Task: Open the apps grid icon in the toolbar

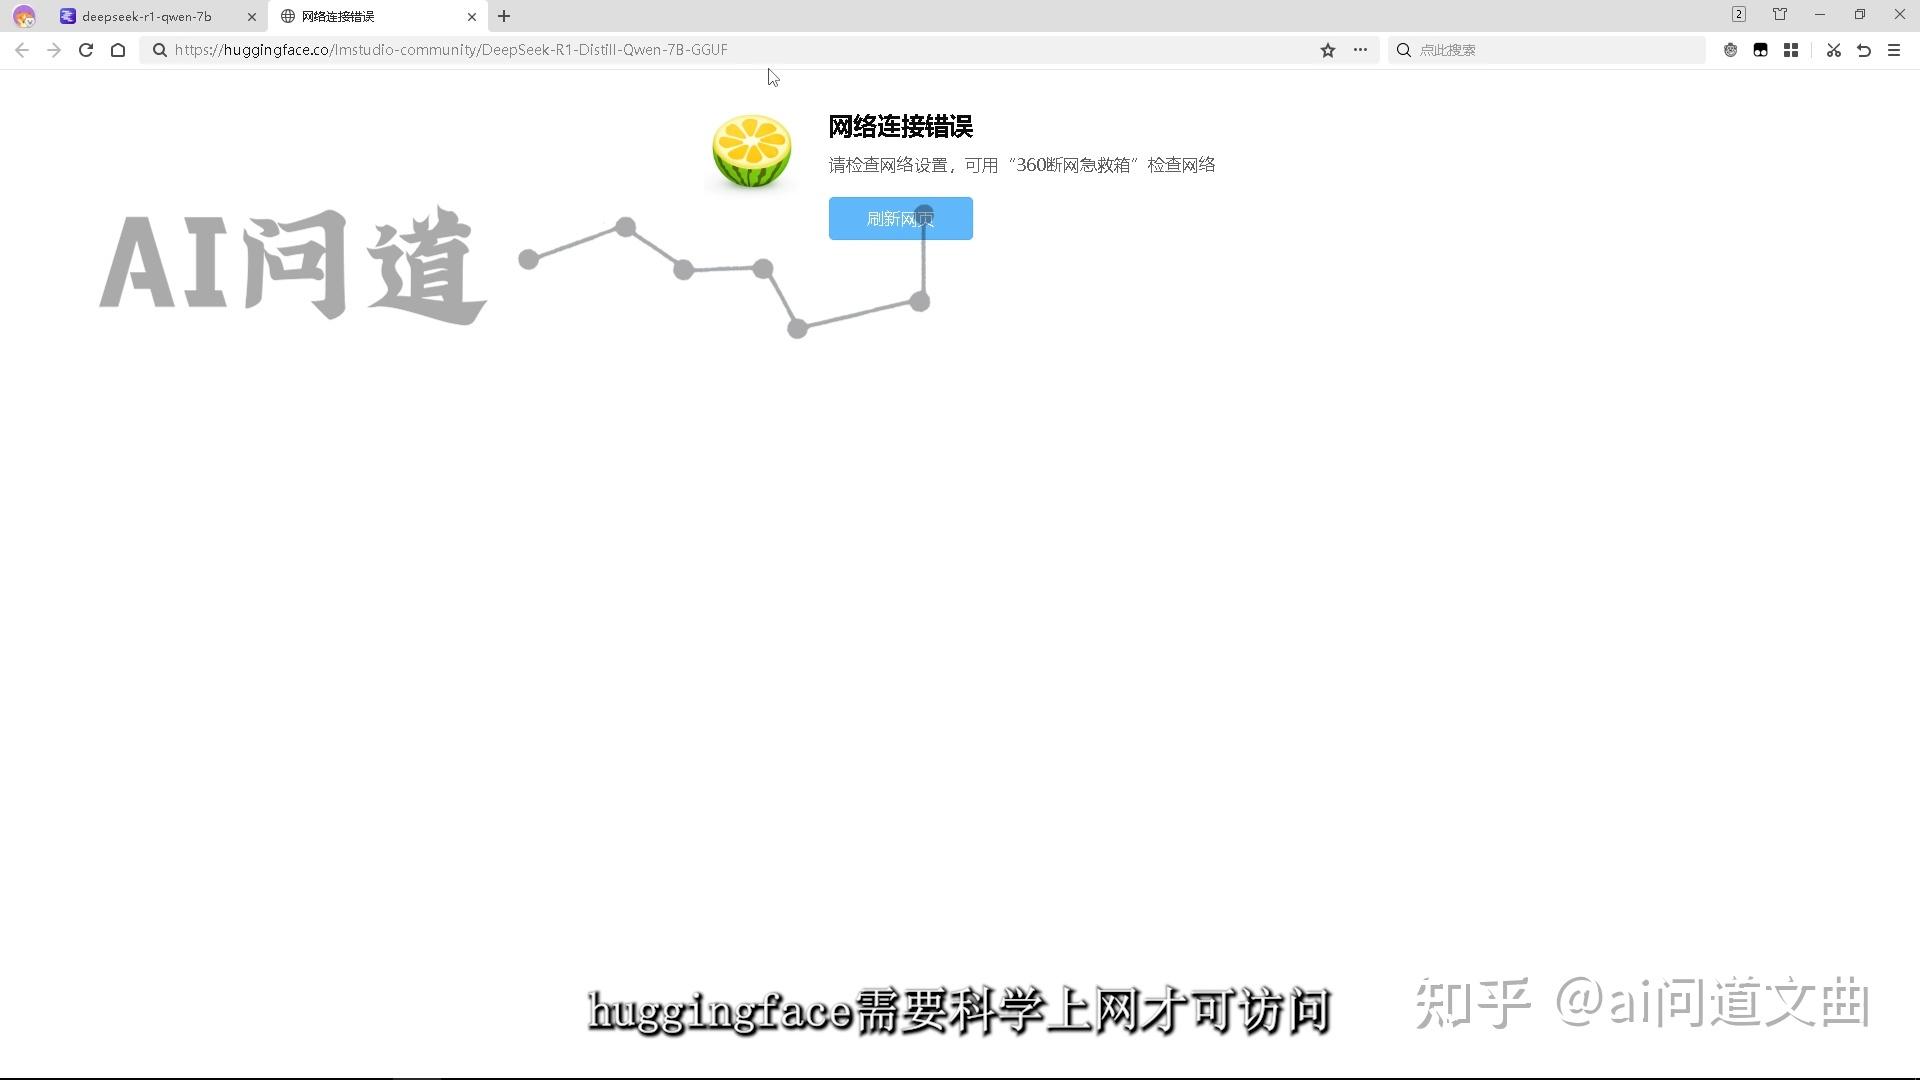Action: 1791,49
